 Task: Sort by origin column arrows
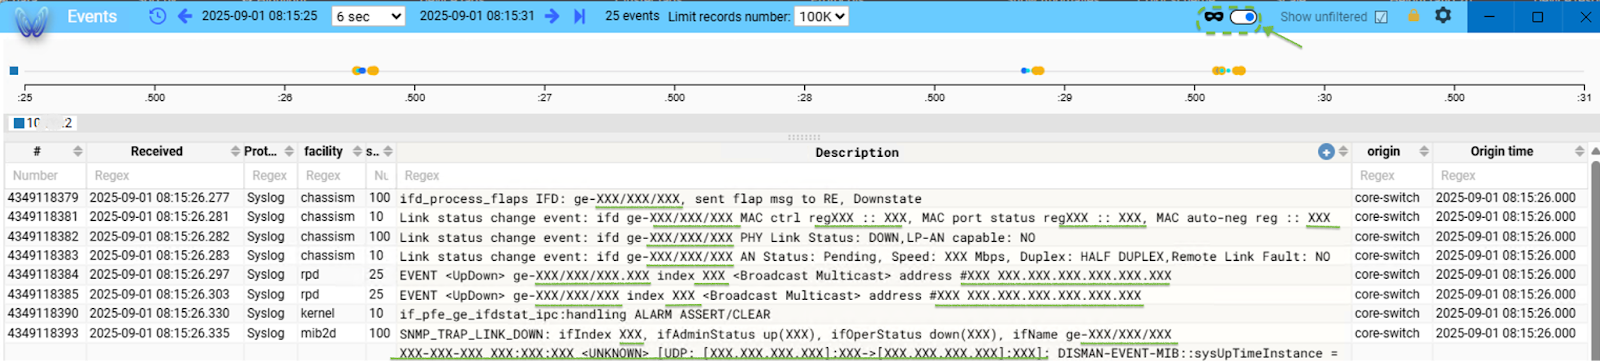click(x=1424, y=151)
